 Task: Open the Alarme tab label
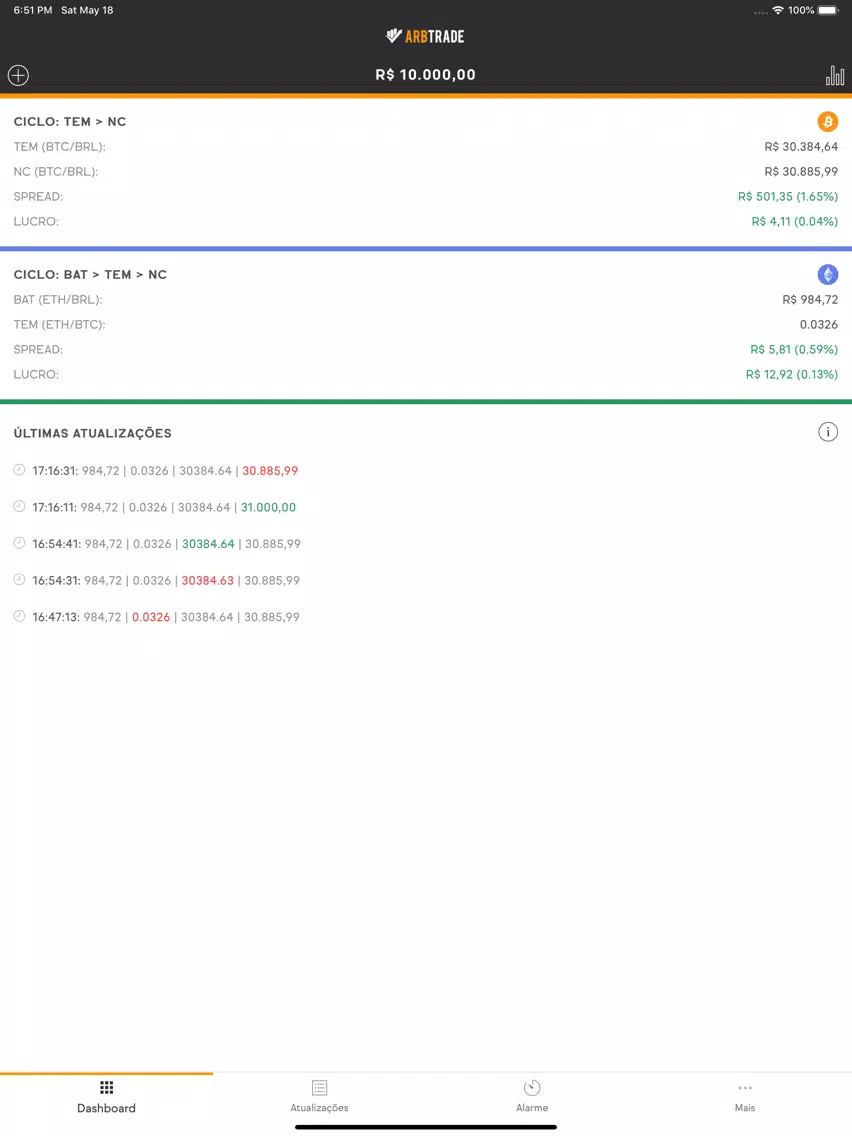point(532,1108)
